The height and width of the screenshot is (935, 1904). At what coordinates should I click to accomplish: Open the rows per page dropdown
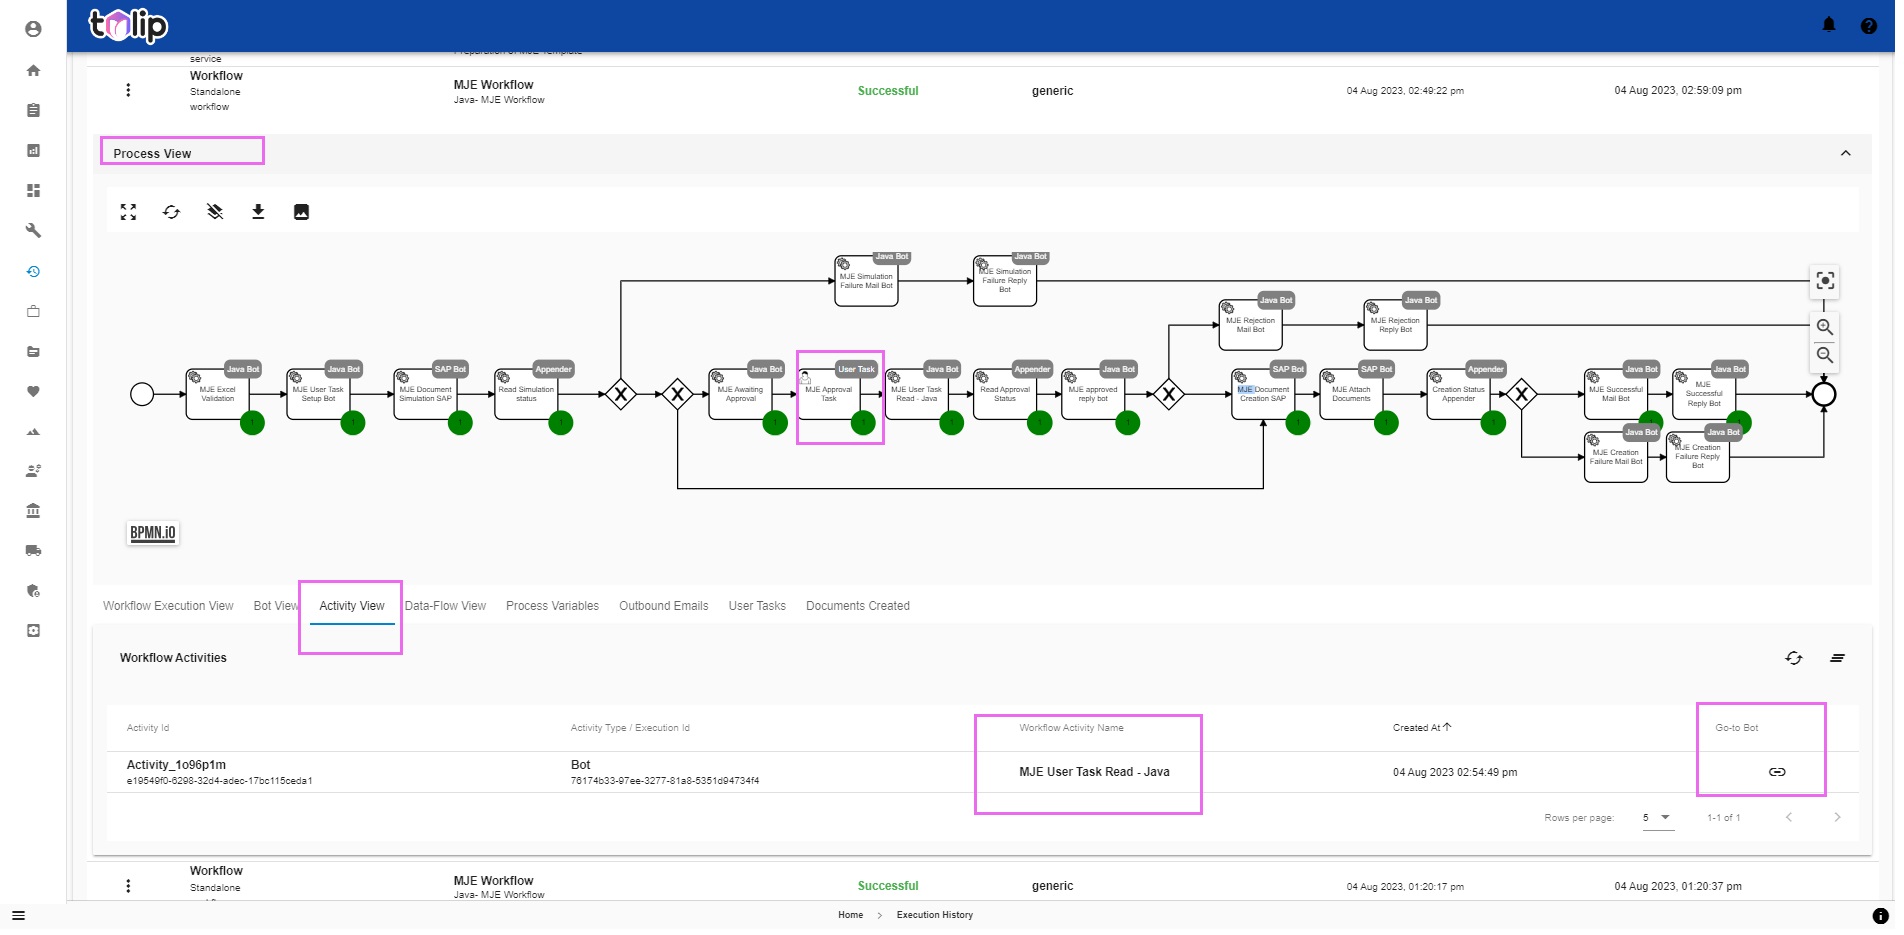(1657, 818)
